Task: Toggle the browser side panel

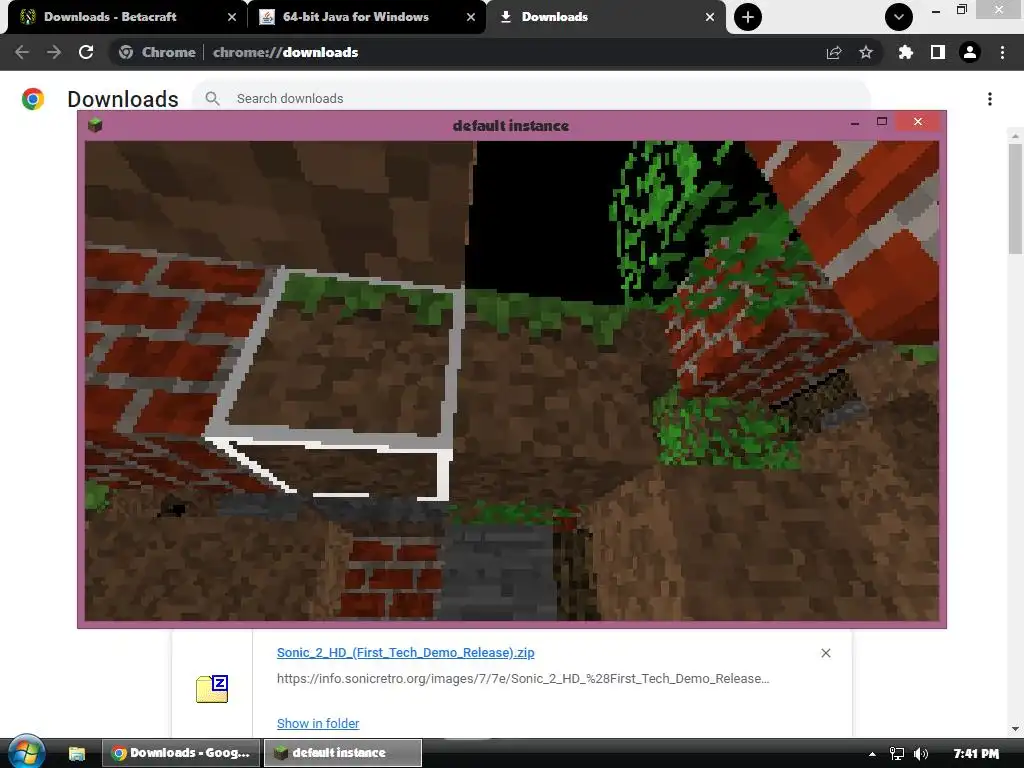Action: (x=938, y=52)
